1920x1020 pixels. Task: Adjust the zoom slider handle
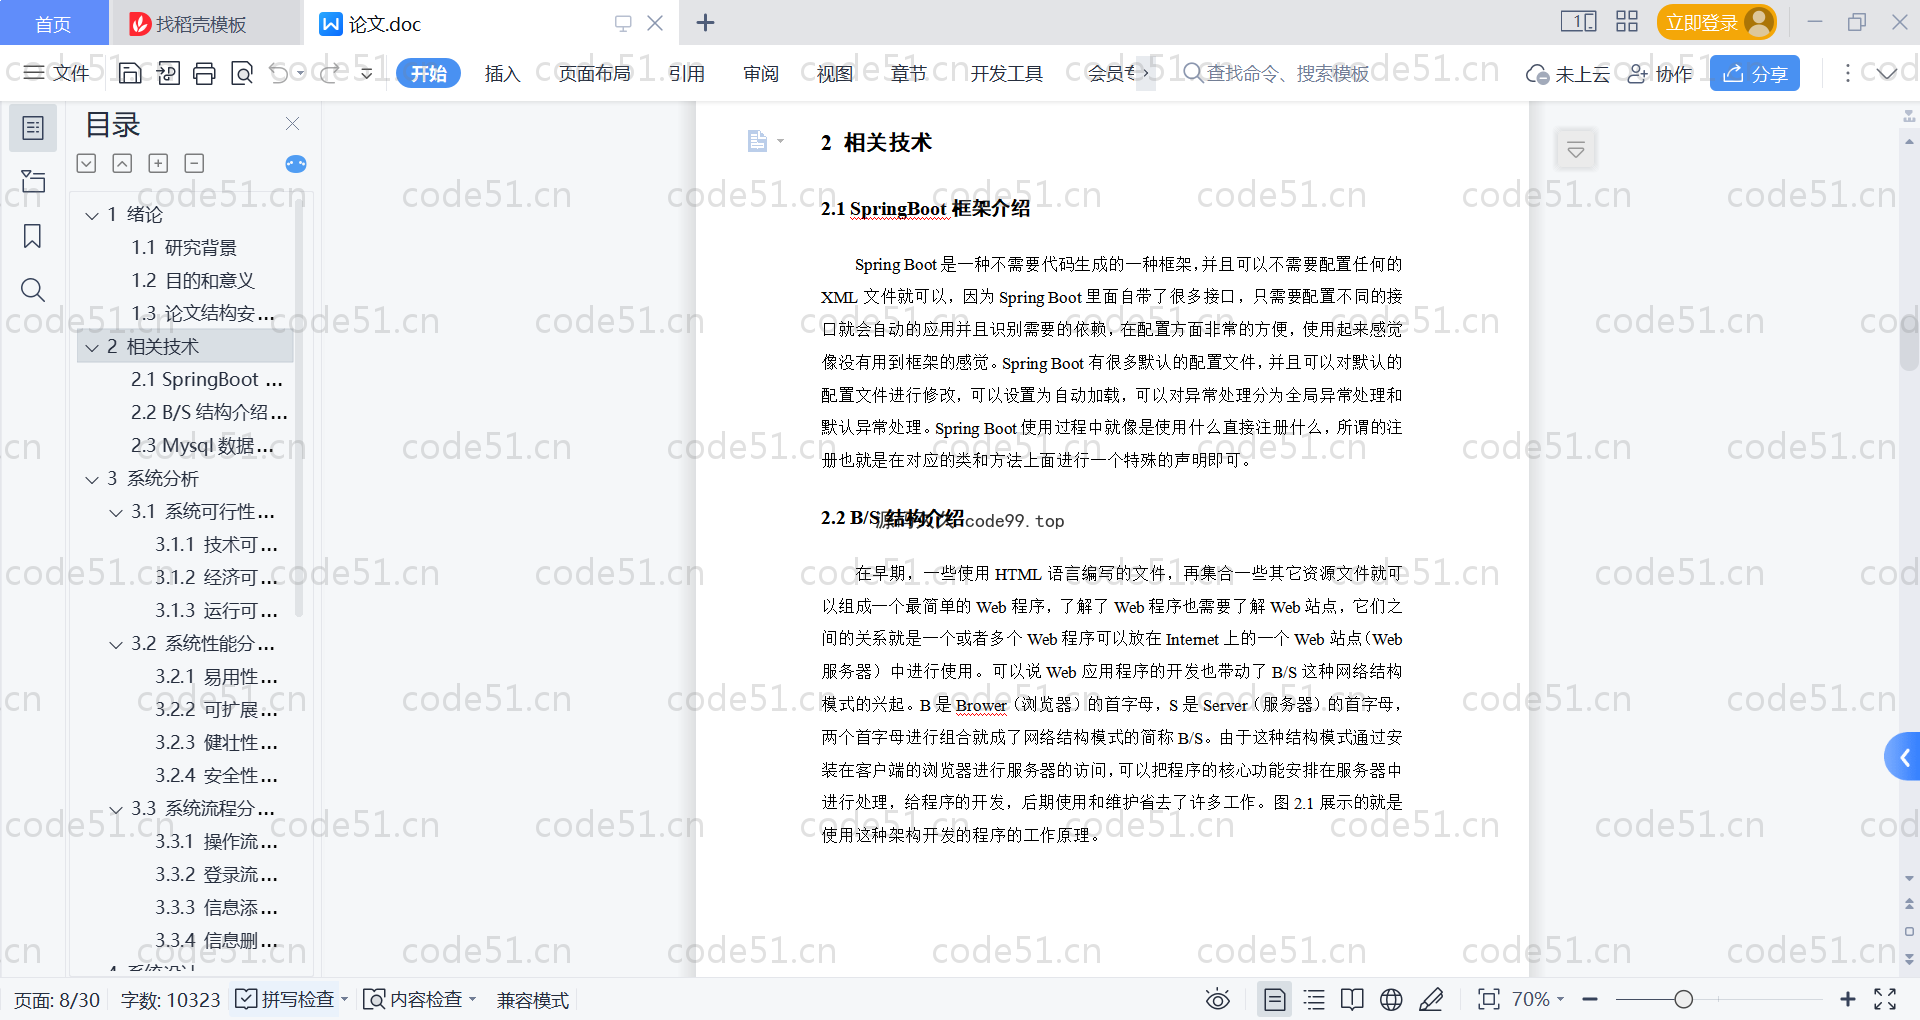[1684, 999]
